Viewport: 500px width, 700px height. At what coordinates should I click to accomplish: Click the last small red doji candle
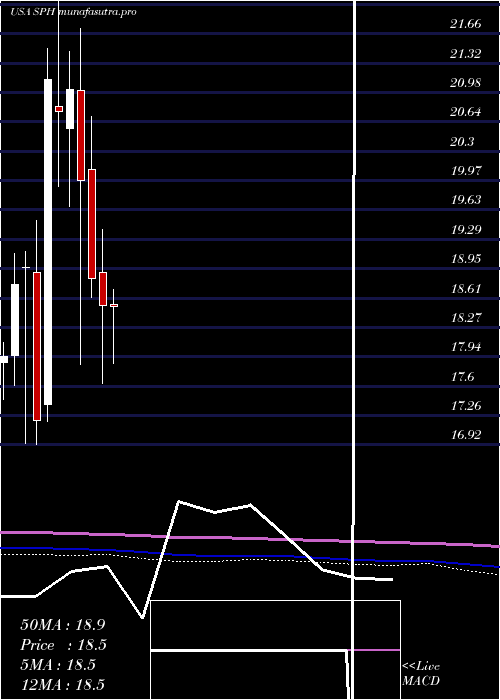(x=114, y=305)
